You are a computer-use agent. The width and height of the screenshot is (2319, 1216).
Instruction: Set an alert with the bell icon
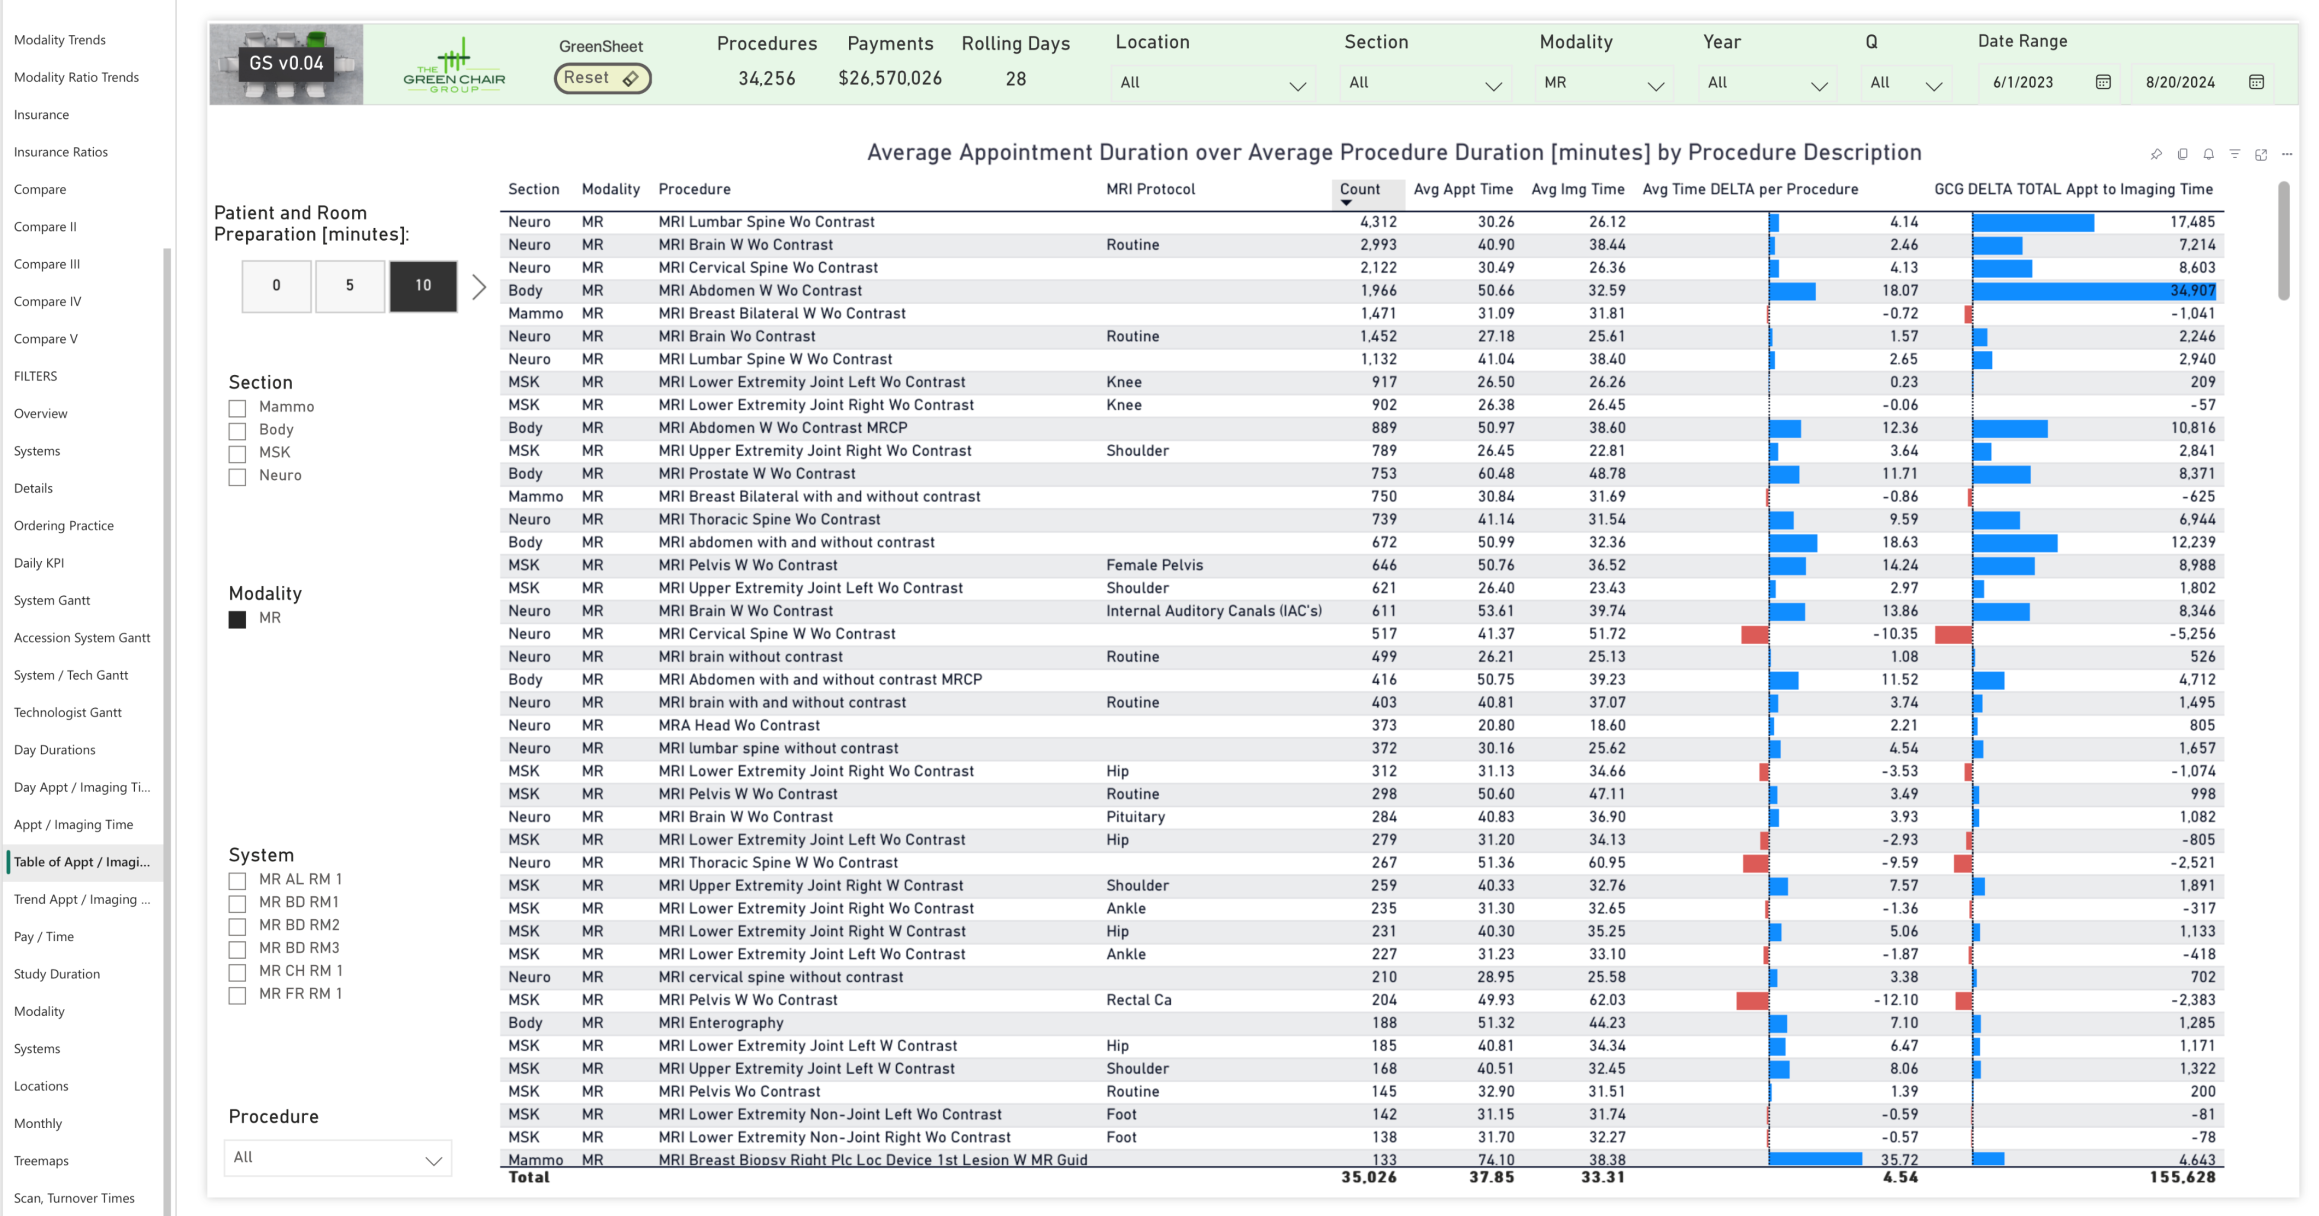[x=2208, y=154]
